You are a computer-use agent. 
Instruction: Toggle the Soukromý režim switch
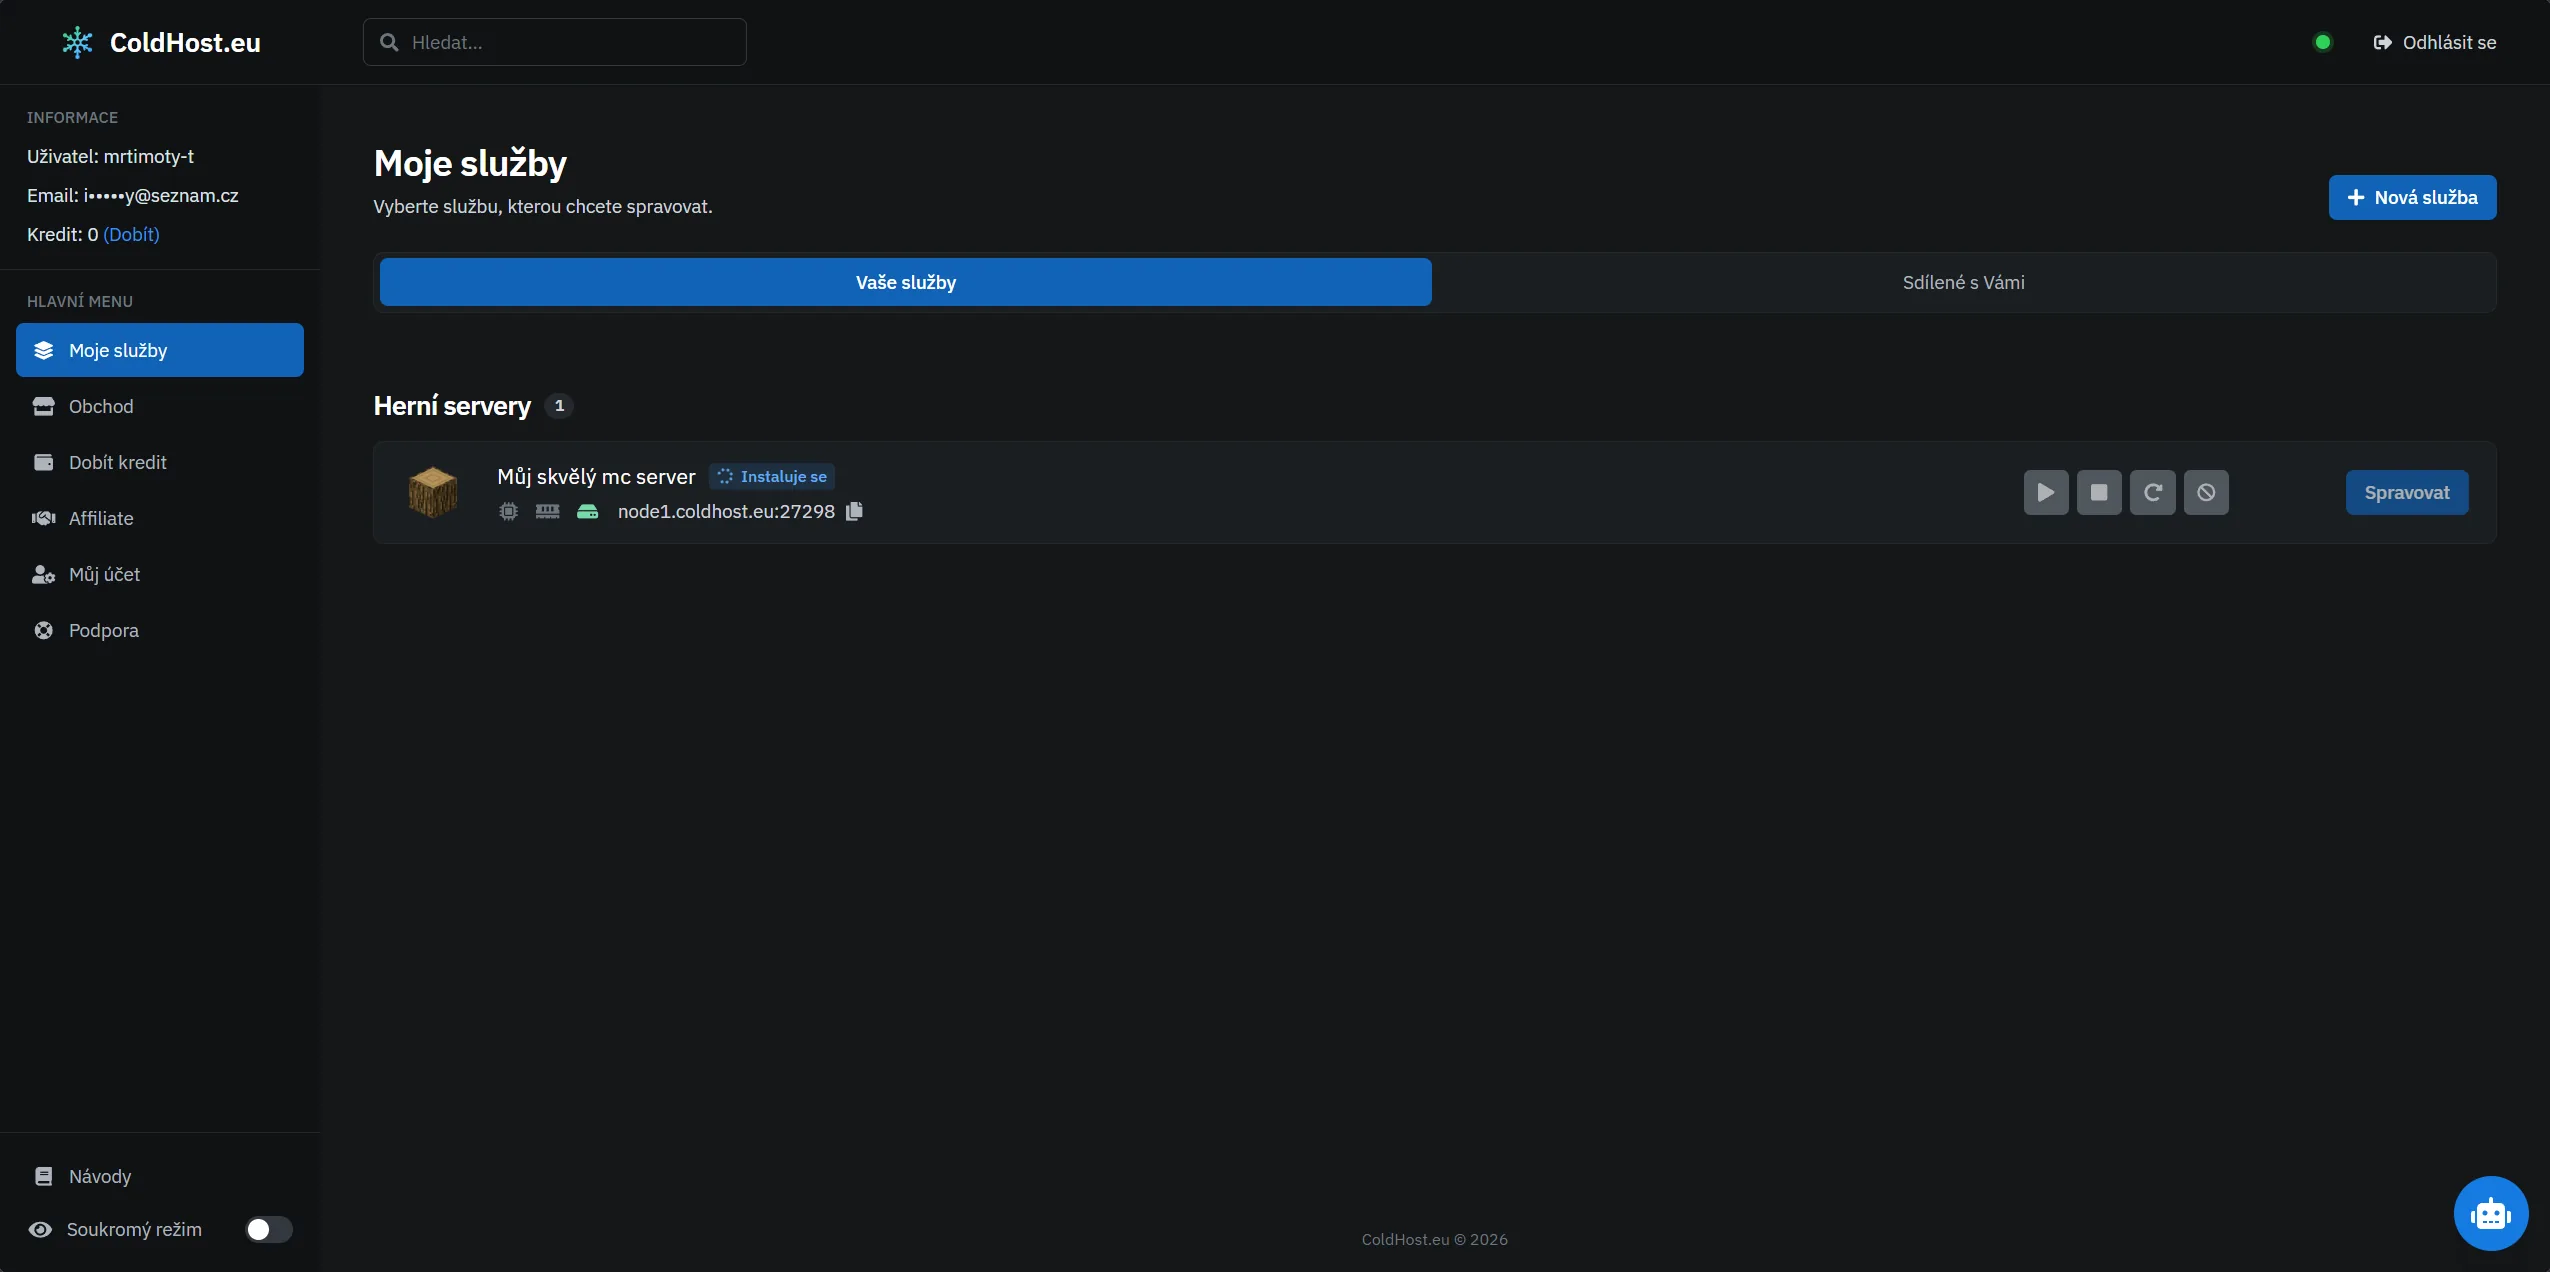coord(269,1229)
